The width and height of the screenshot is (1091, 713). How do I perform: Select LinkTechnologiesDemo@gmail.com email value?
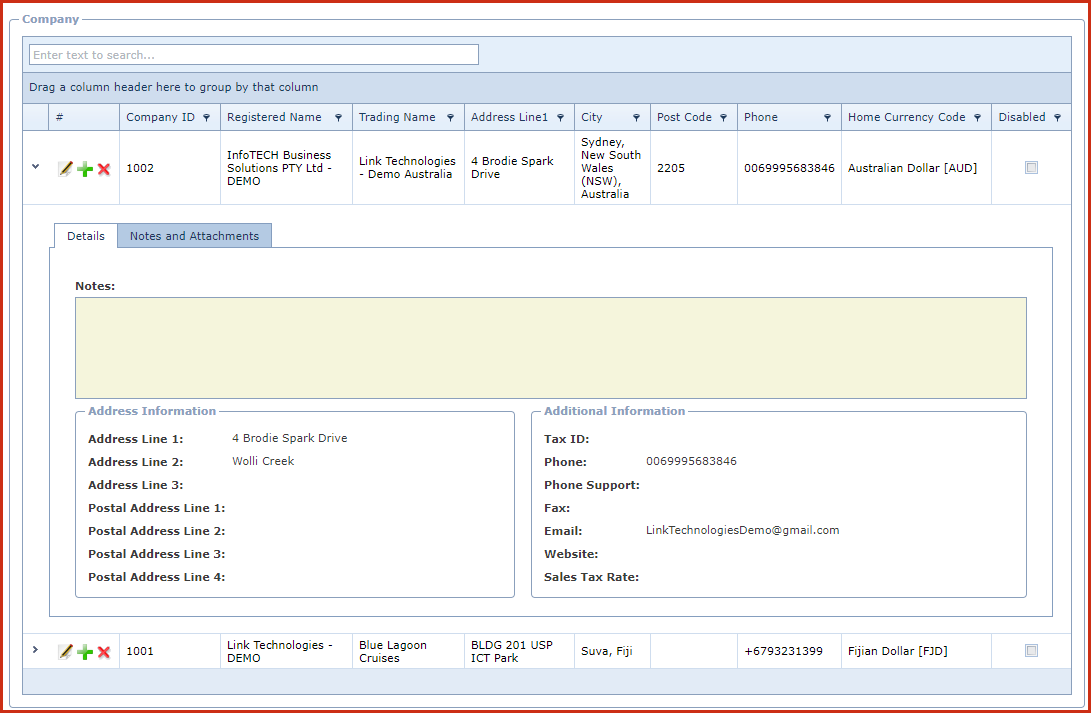pyautogui.click(x=742, y=530)
